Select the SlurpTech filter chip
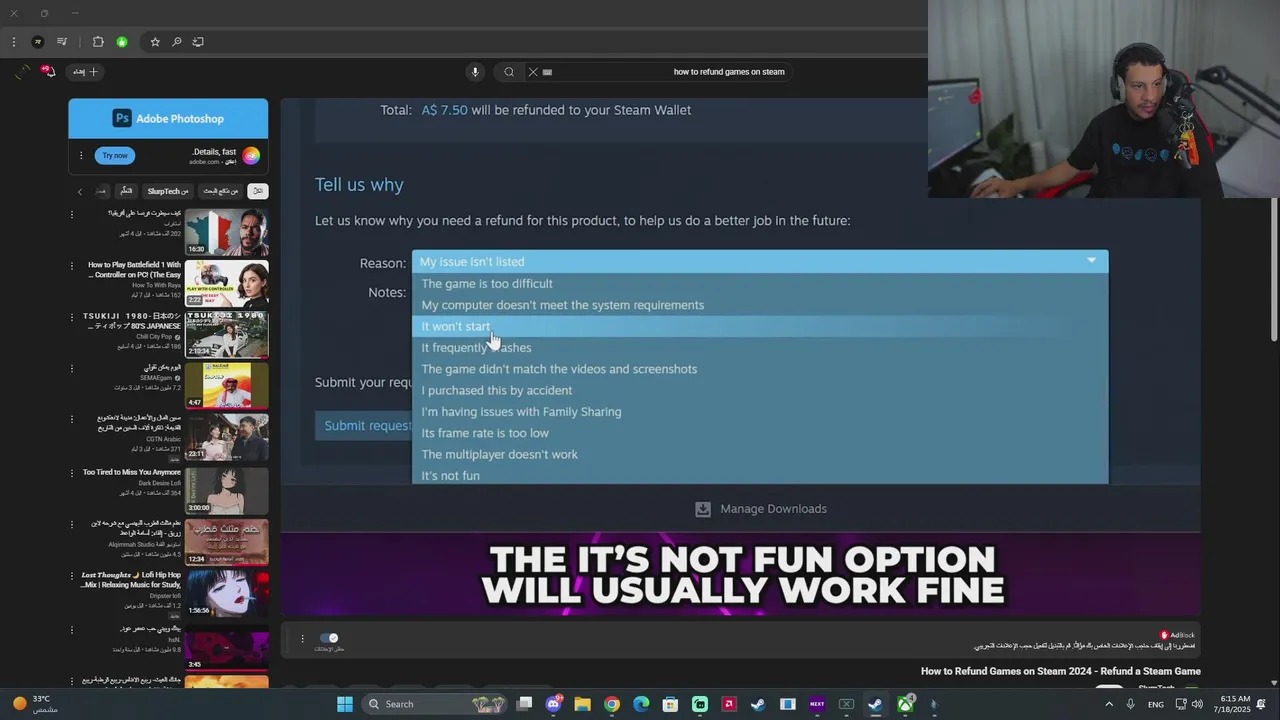The image size is (1280, 720). (167, 191)
